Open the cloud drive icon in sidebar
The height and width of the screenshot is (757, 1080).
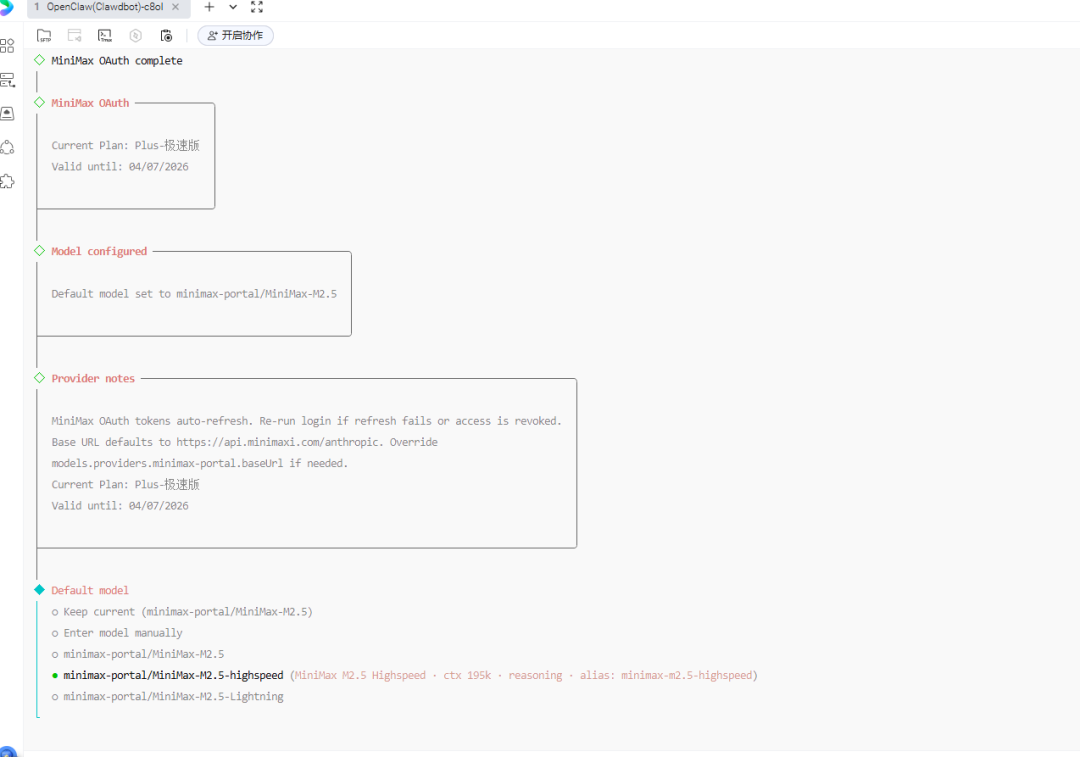tap(8, 113)
